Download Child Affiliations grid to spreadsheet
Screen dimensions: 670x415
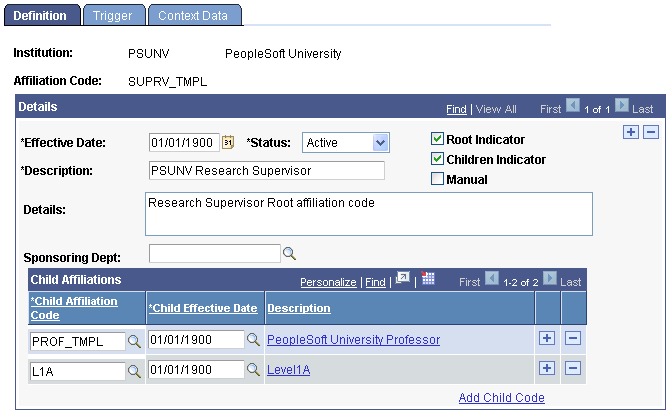click(x=428, y=278)
